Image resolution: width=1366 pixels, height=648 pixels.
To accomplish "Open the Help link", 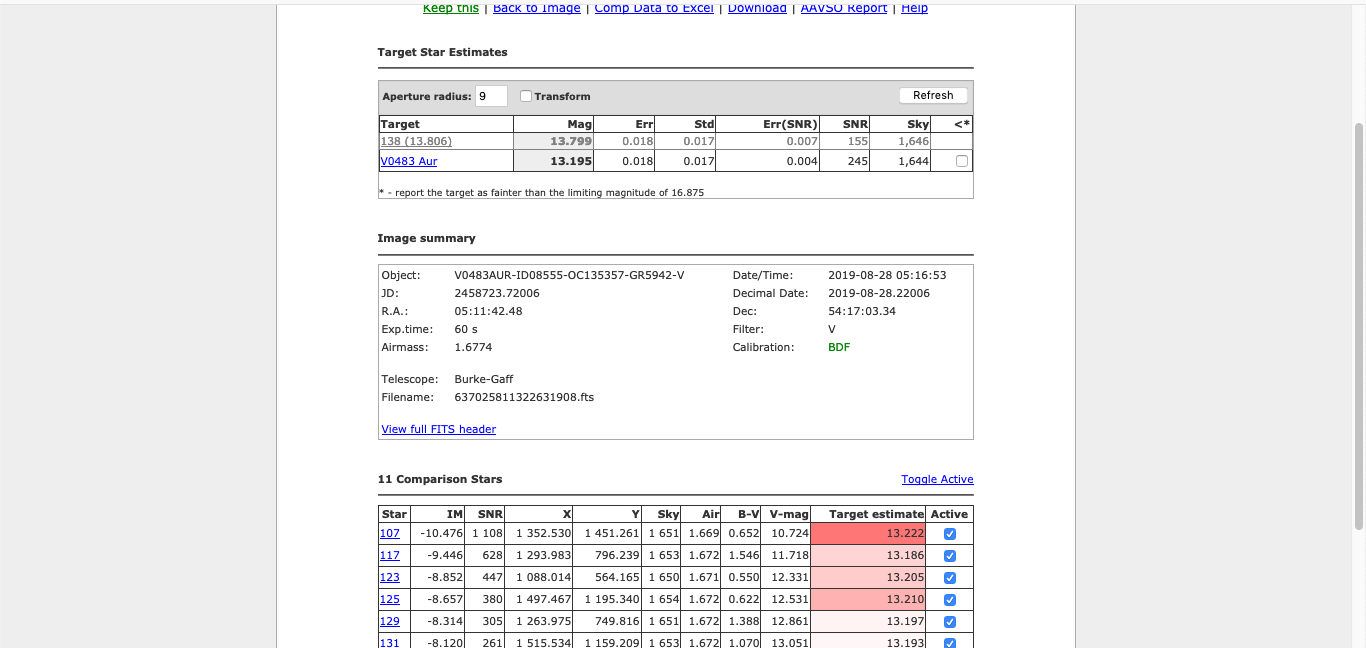I will click(914, 8).
